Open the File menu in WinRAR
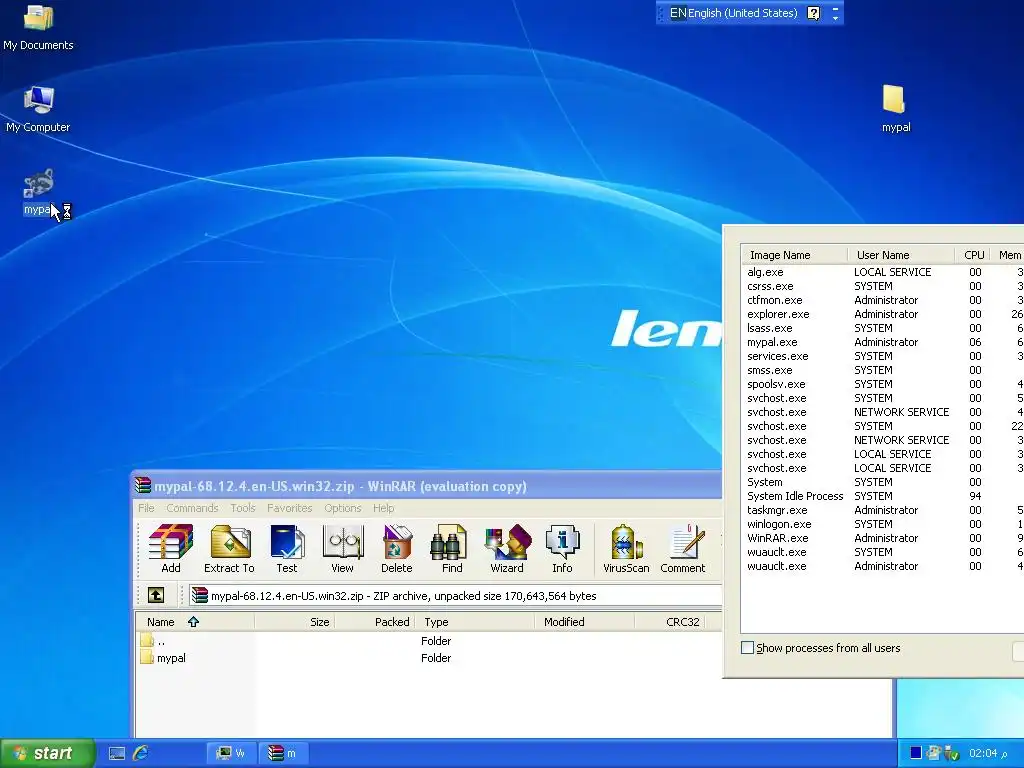The image size is (1024, 768). coord(146,508)
